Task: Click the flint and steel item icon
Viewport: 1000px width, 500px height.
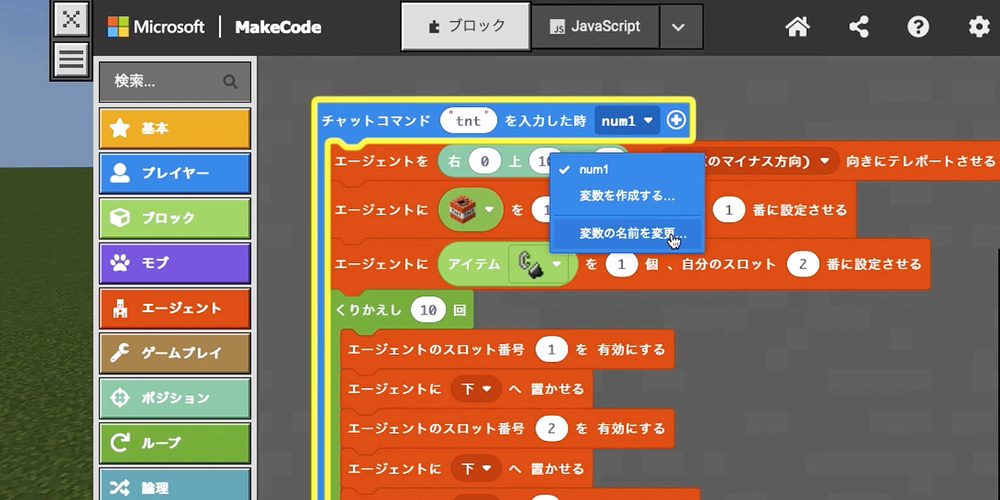Action: pyautogui.click(x=529, y=263)
